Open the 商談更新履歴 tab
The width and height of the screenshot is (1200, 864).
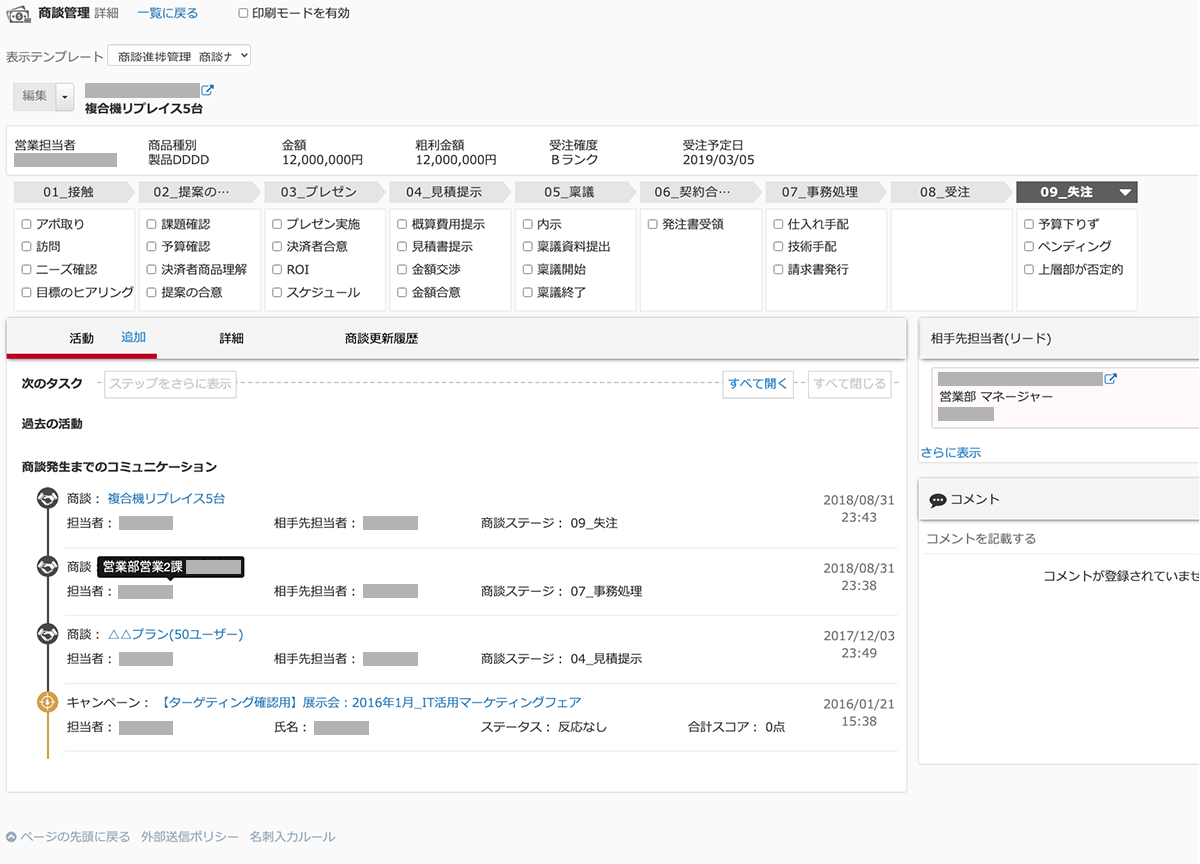pyautogui.click(x=381, y=339)
